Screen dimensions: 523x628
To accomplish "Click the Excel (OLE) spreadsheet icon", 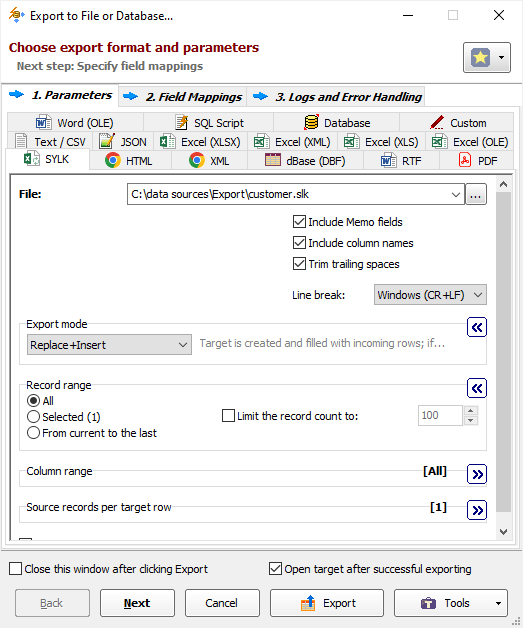I will click(x=439, y=141).
